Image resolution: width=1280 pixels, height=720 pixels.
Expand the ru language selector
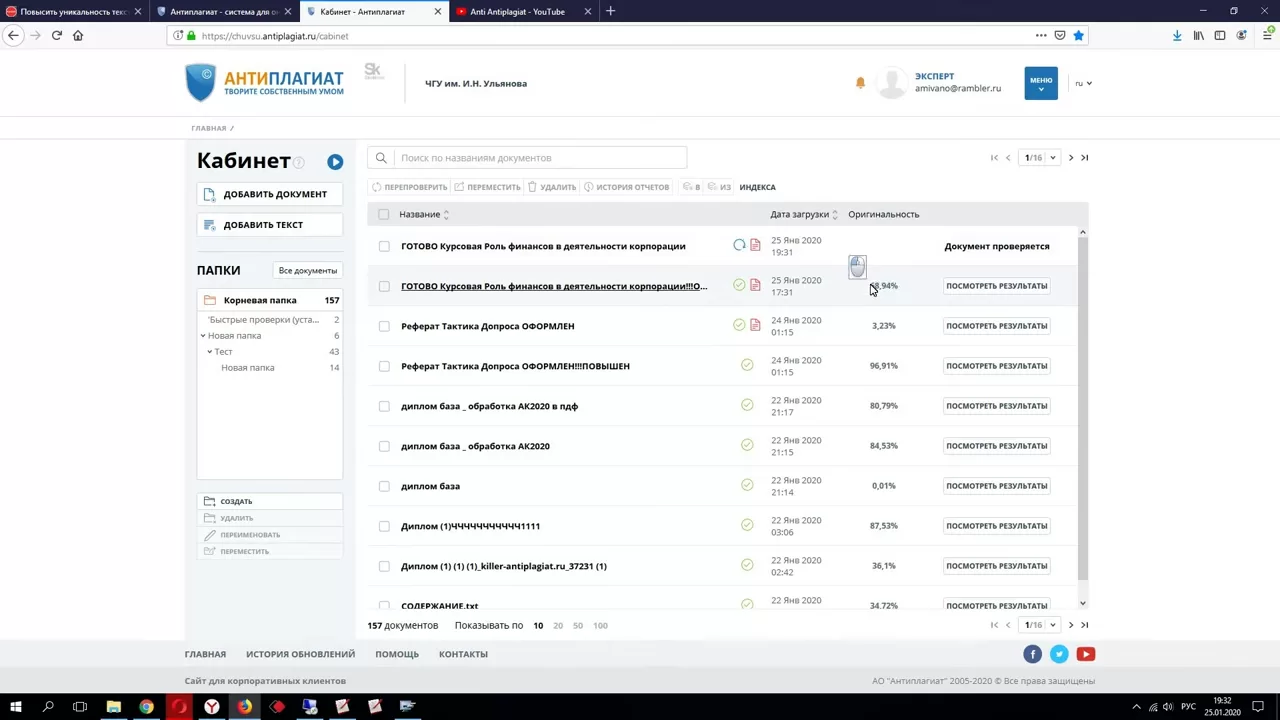(1083, 84)
